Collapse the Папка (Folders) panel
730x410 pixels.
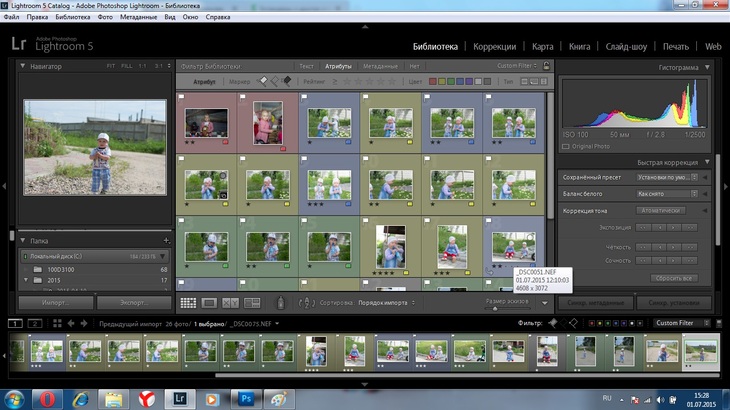[x=22, y=241]
